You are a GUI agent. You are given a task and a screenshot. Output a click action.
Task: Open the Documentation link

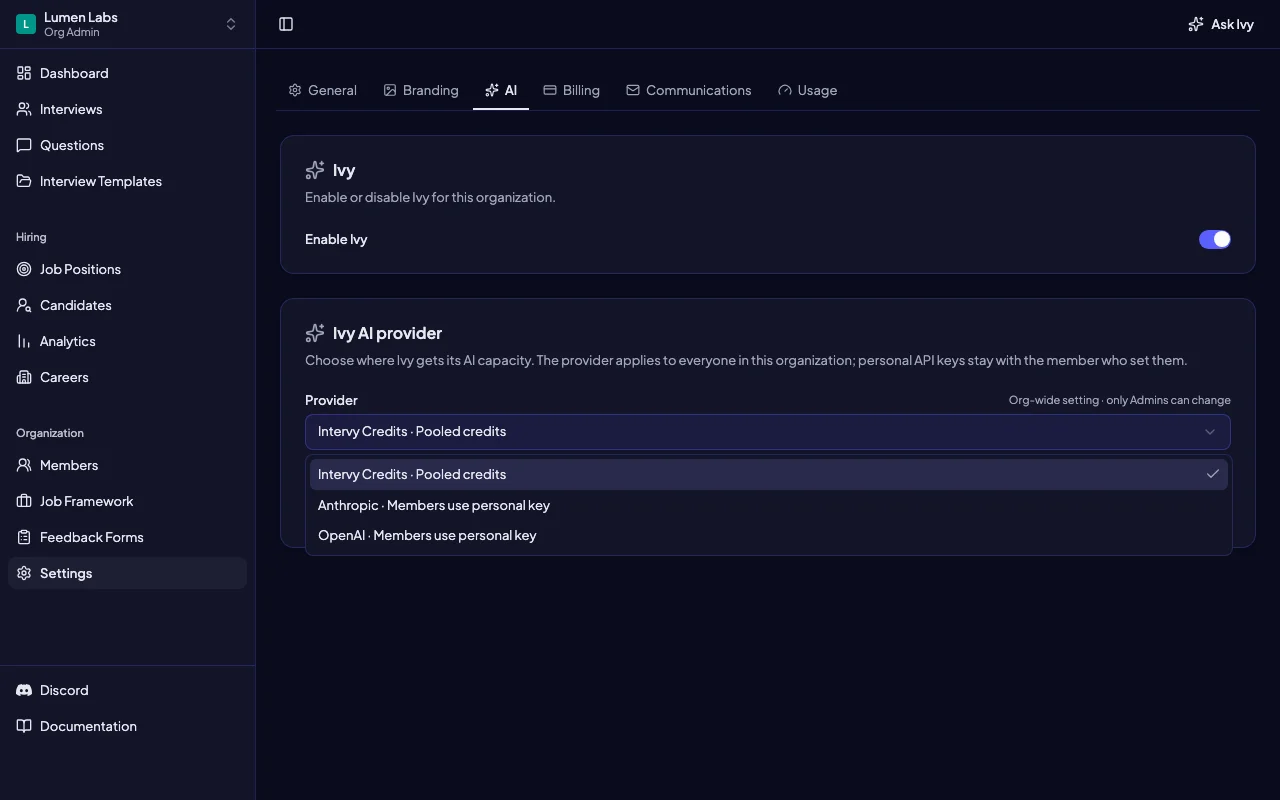tap(127, 726)
